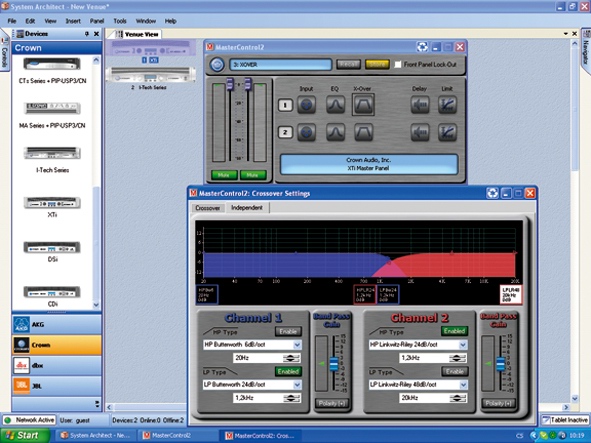Open Channel 1 EQ icon
This screenshot has height=443, width=591.
pyautogui.click(x=335, y=105)
